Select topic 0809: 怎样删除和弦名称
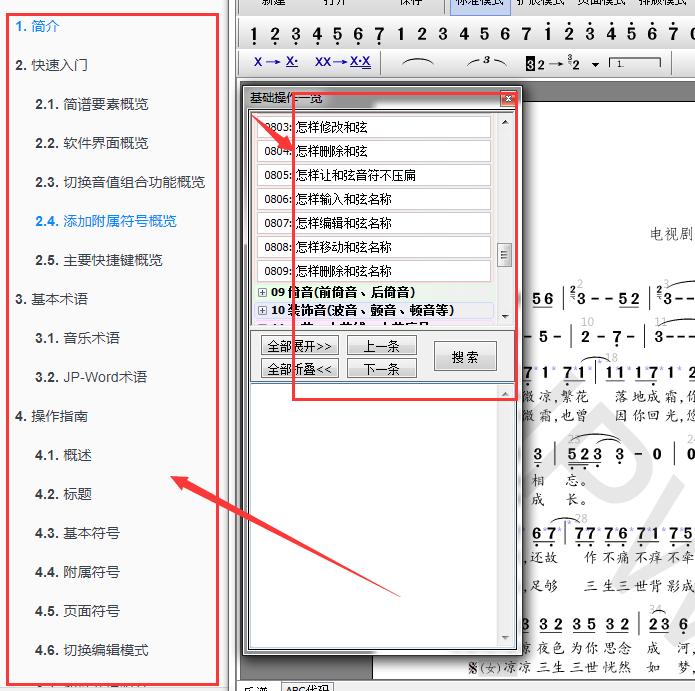This screenshot has width=695, height=691. [374, 271]
